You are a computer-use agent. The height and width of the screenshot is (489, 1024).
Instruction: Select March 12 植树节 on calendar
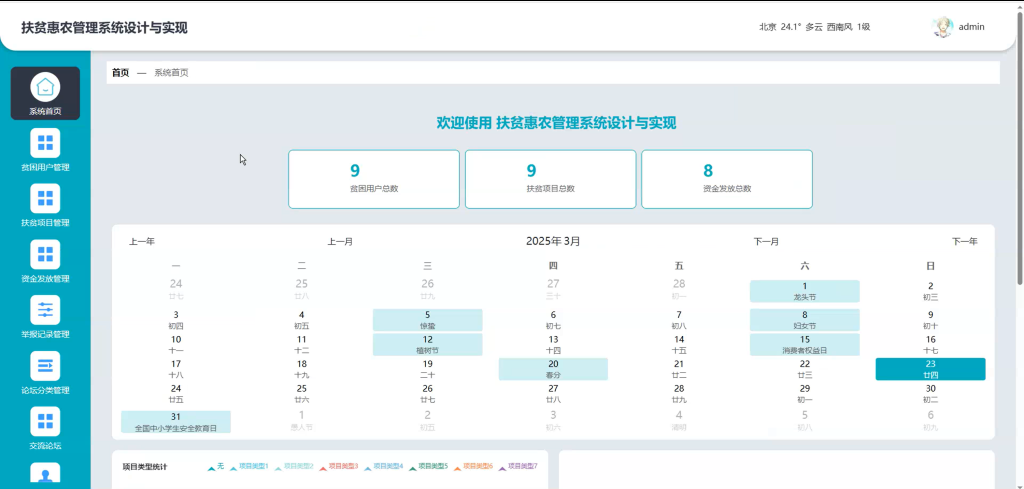(x=427, y=345)
